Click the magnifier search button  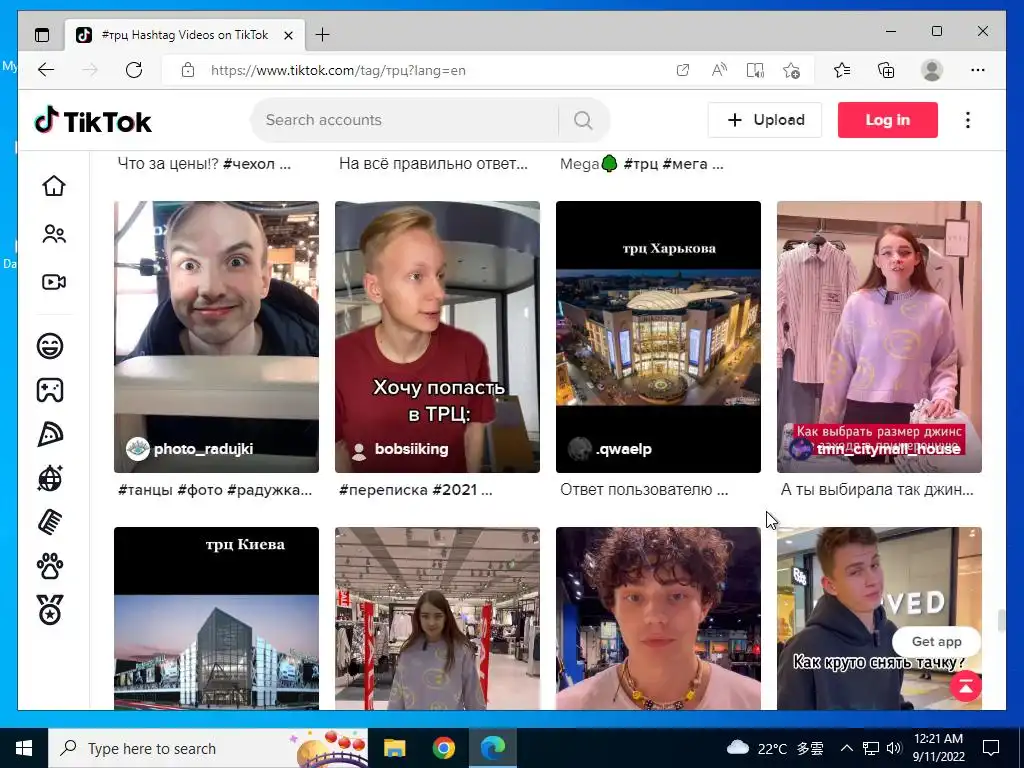click(x=583, y=120)
